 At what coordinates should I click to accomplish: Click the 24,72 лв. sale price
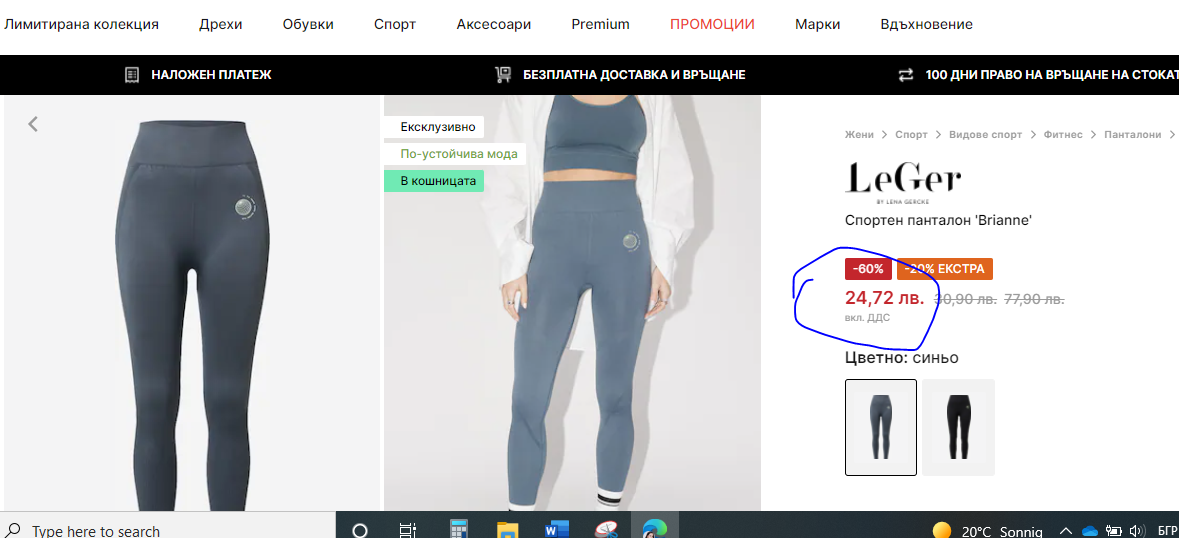(885, 298)
